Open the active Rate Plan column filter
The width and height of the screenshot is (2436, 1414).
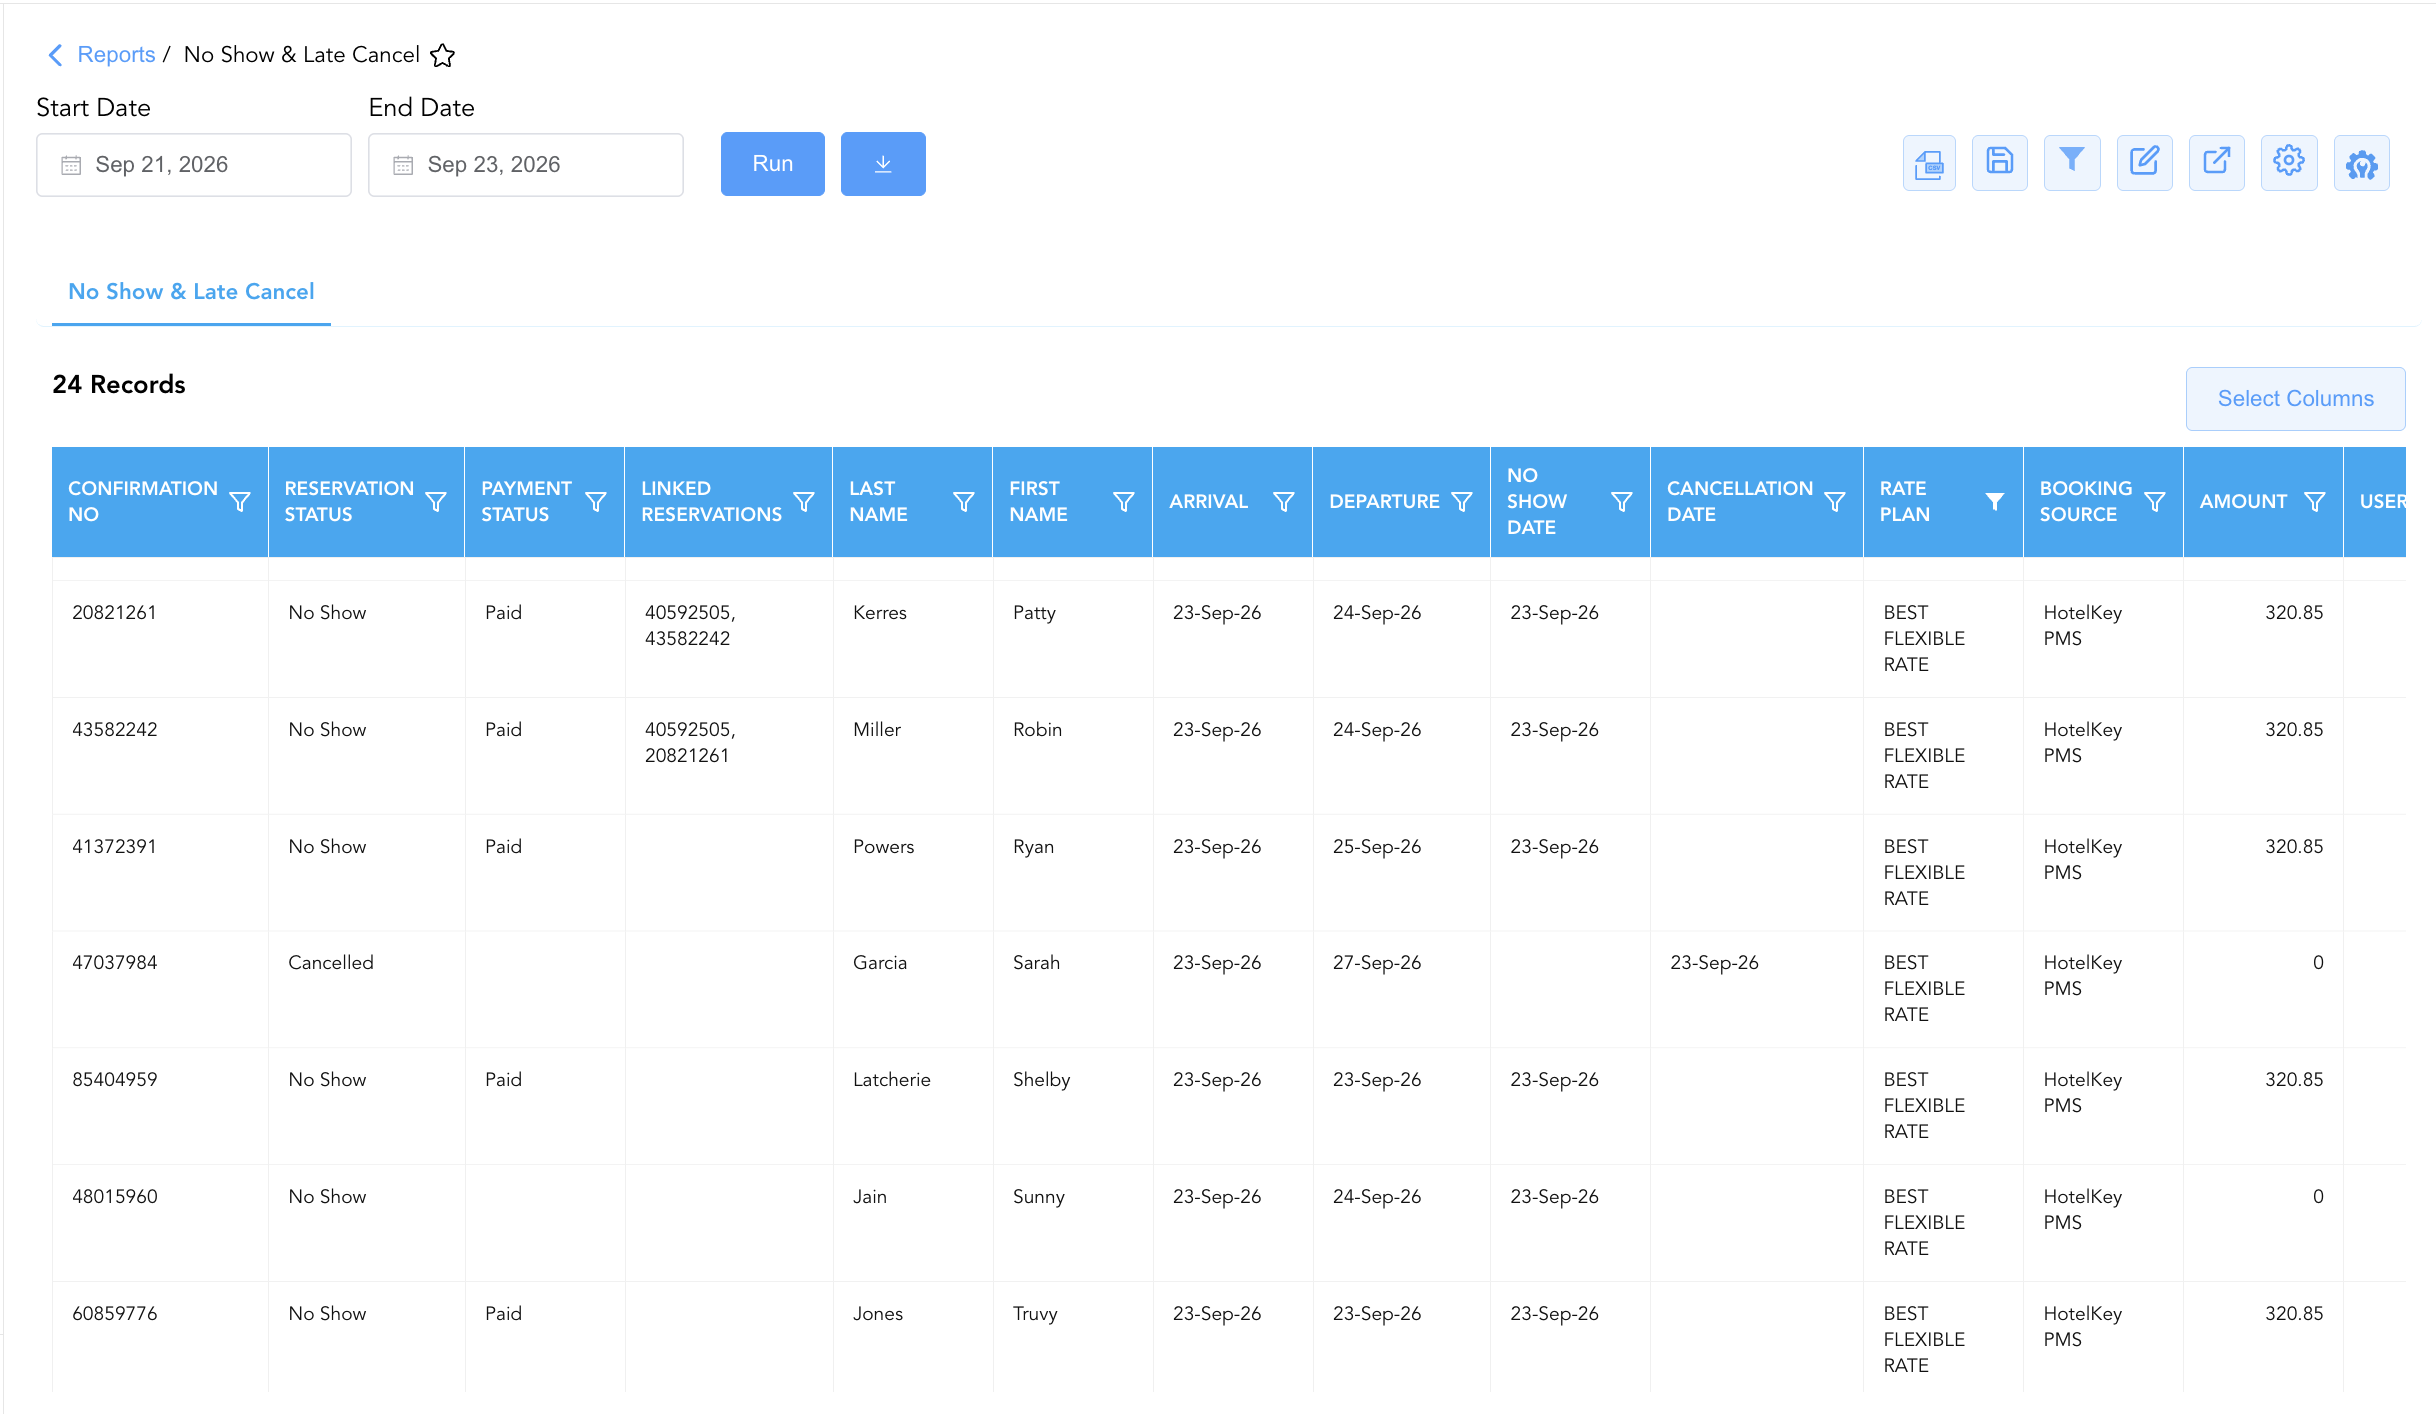[1995, 501]
